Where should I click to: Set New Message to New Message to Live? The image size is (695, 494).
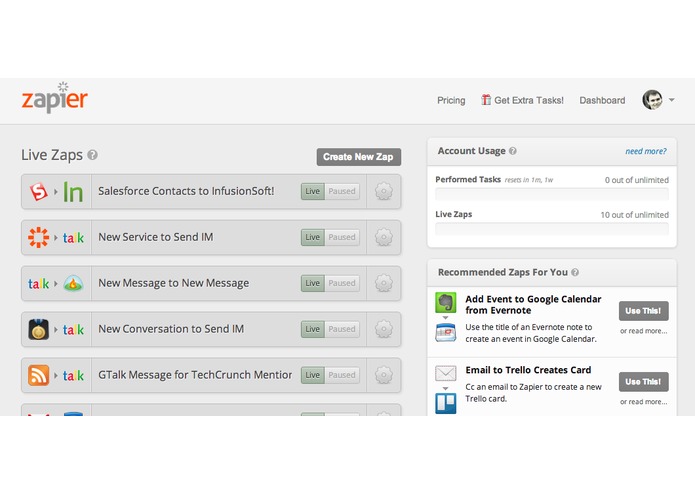pyautogui.click(x=312, y=283)
